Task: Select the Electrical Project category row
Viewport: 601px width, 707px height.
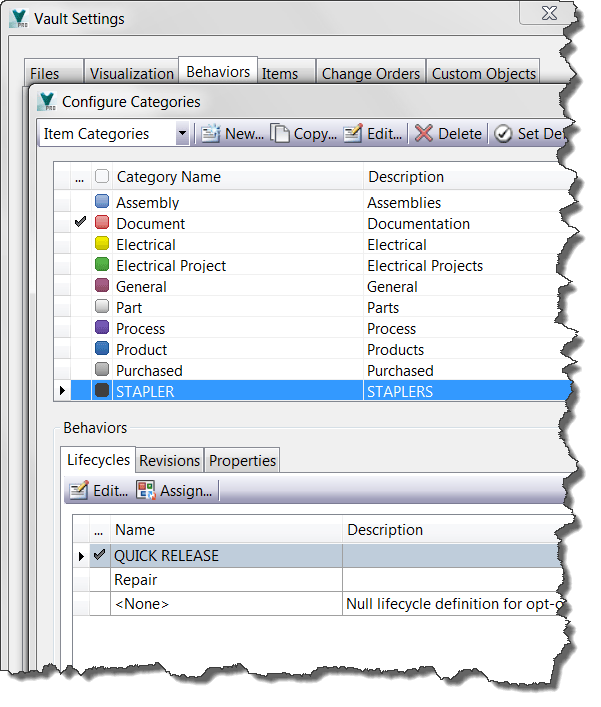Action: 311,265
